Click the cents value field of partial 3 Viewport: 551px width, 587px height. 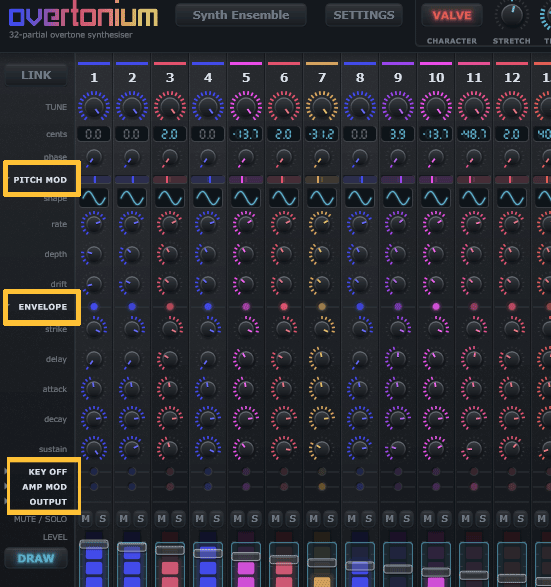coord(170,134)
